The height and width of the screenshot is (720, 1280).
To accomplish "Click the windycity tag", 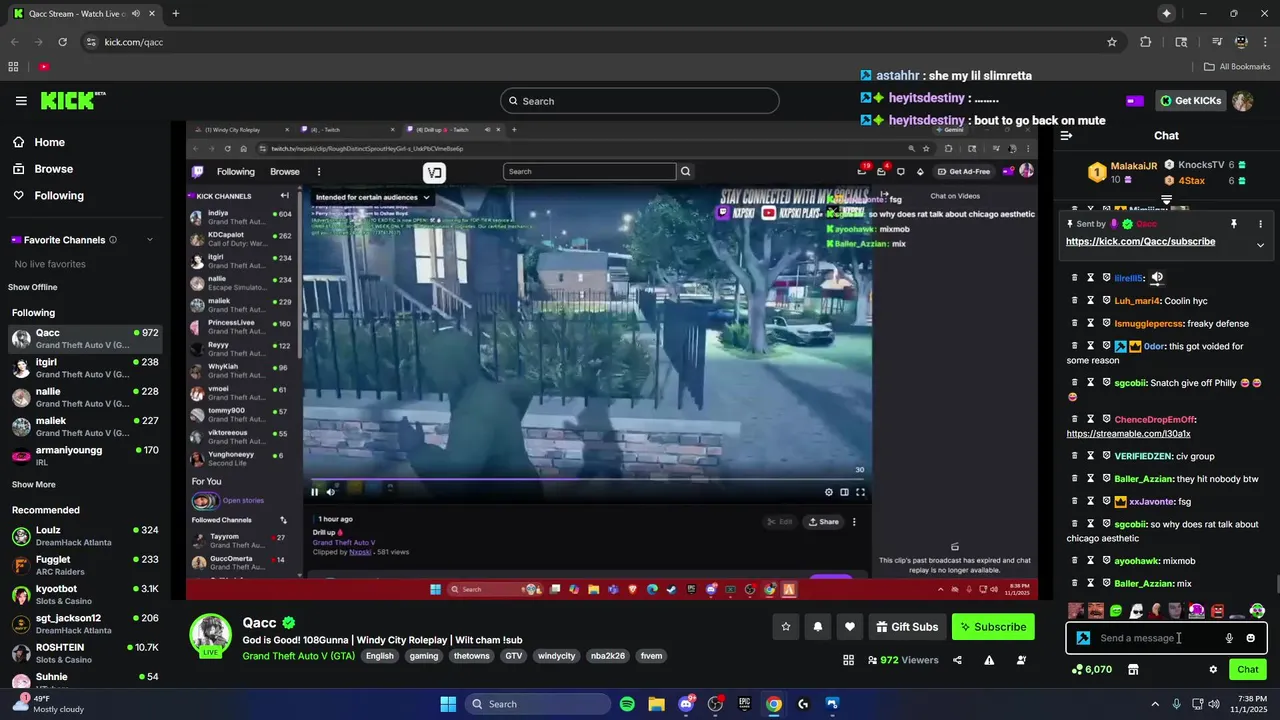I will click(x=555, y=656).
